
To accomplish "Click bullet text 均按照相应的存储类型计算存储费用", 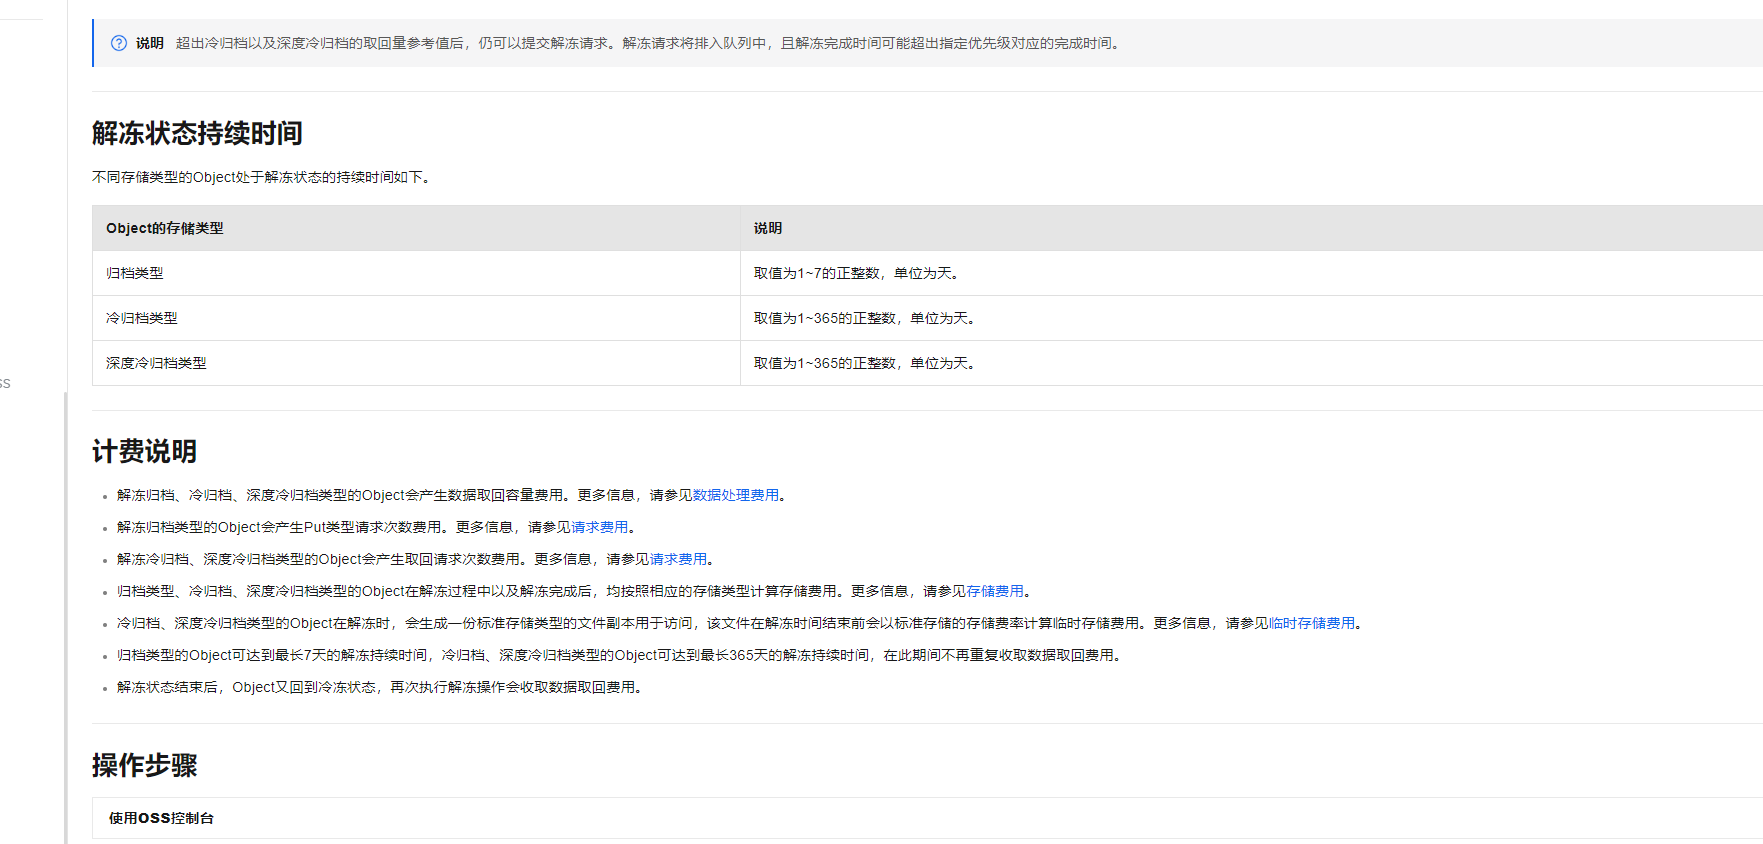I will tap(573, 591).
